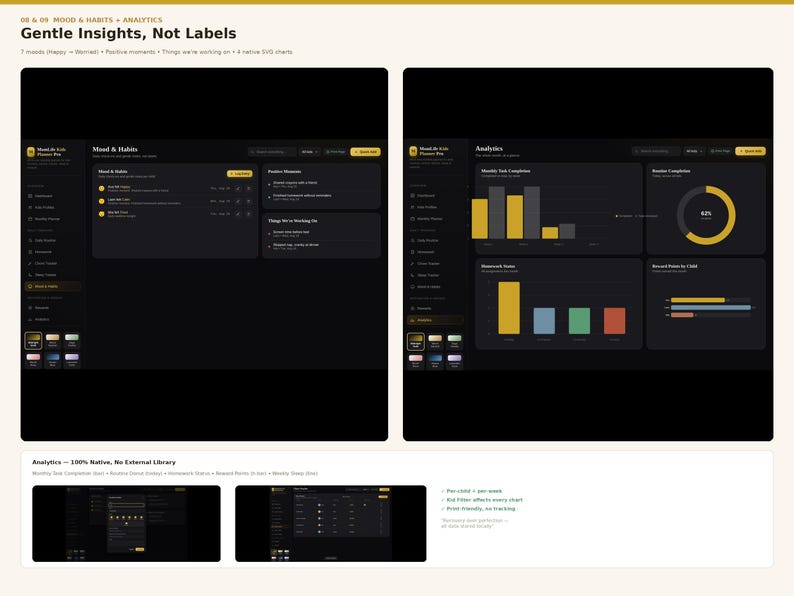Open Monthly Planner label in Analytics screenshot sidebar
794x596 pixels.
[430, 219]
